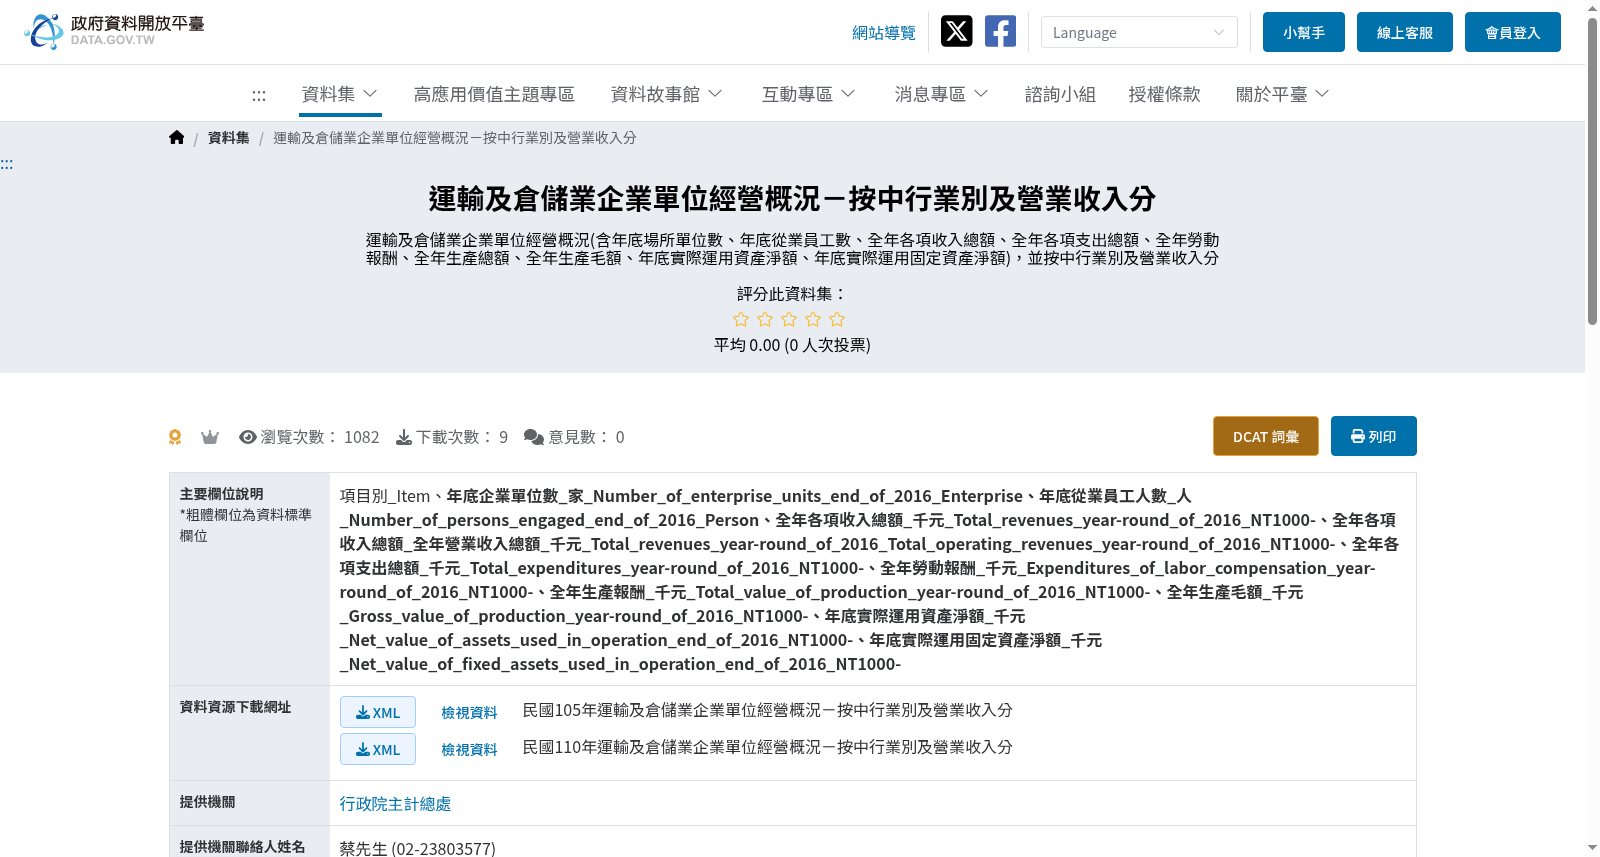The image size is (1600, 857).
Task: Click the comments count icon
Action: pyautogui.click(x=534, y=437)
